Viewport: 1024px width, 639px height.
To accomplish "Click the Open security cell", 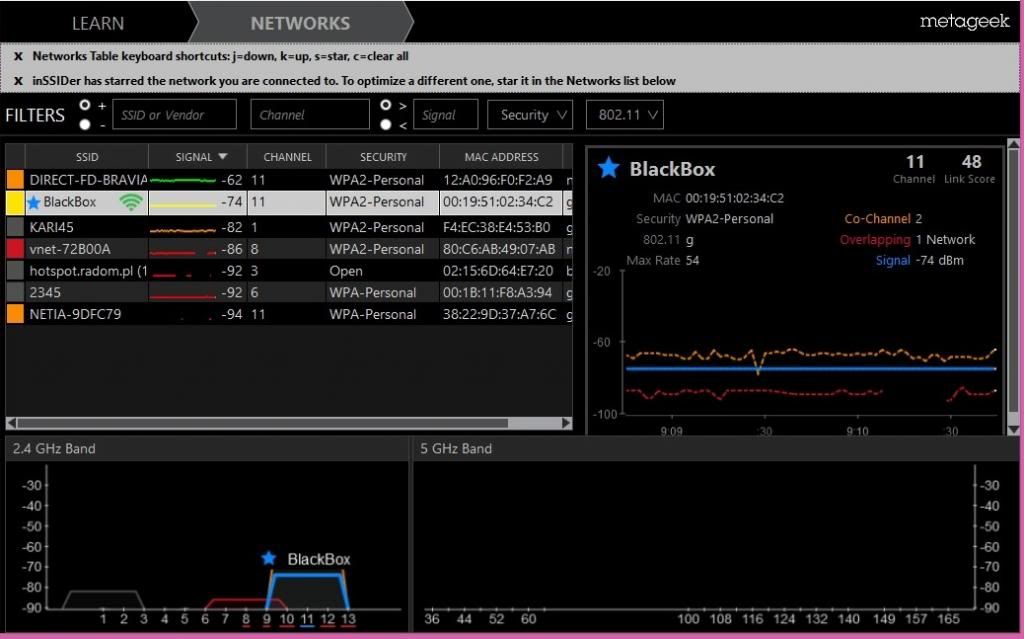I will (346, 271).
